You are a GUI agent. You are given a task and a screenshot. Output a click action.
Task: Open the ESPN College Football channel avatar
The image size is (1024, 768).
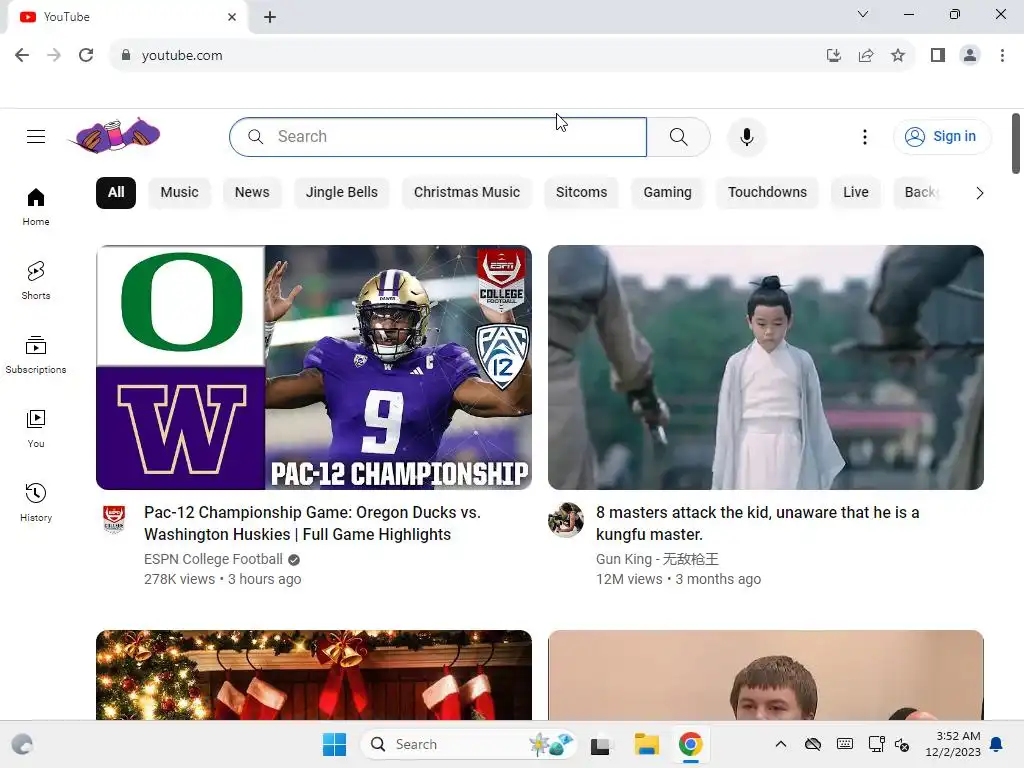(x=114, y=520)
